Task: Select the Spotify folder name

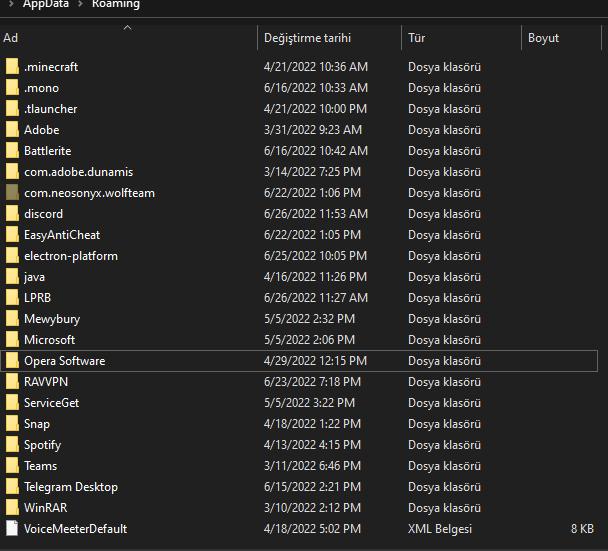Action: (43, 445)
